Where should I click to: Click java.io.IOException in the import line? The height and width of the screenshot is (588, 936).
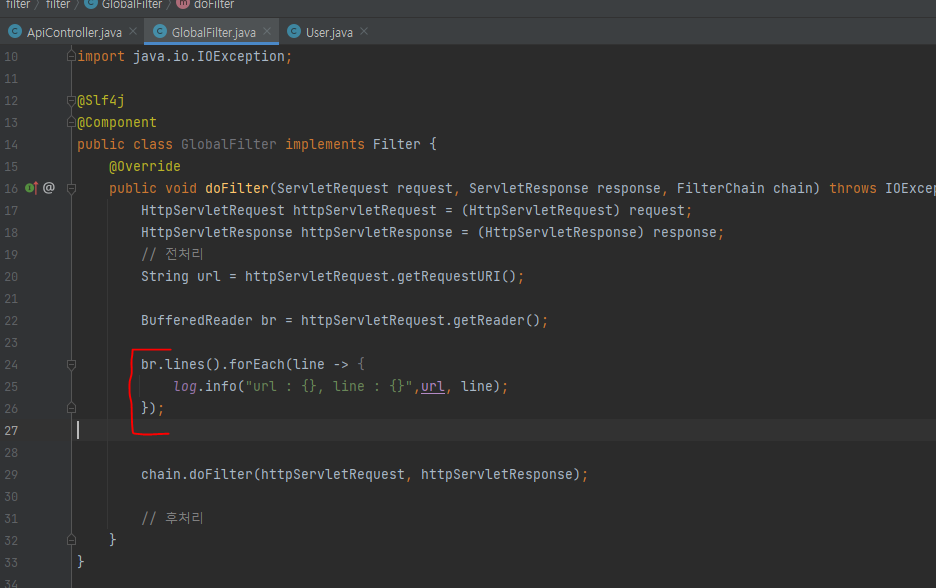(x=208, y=57)
